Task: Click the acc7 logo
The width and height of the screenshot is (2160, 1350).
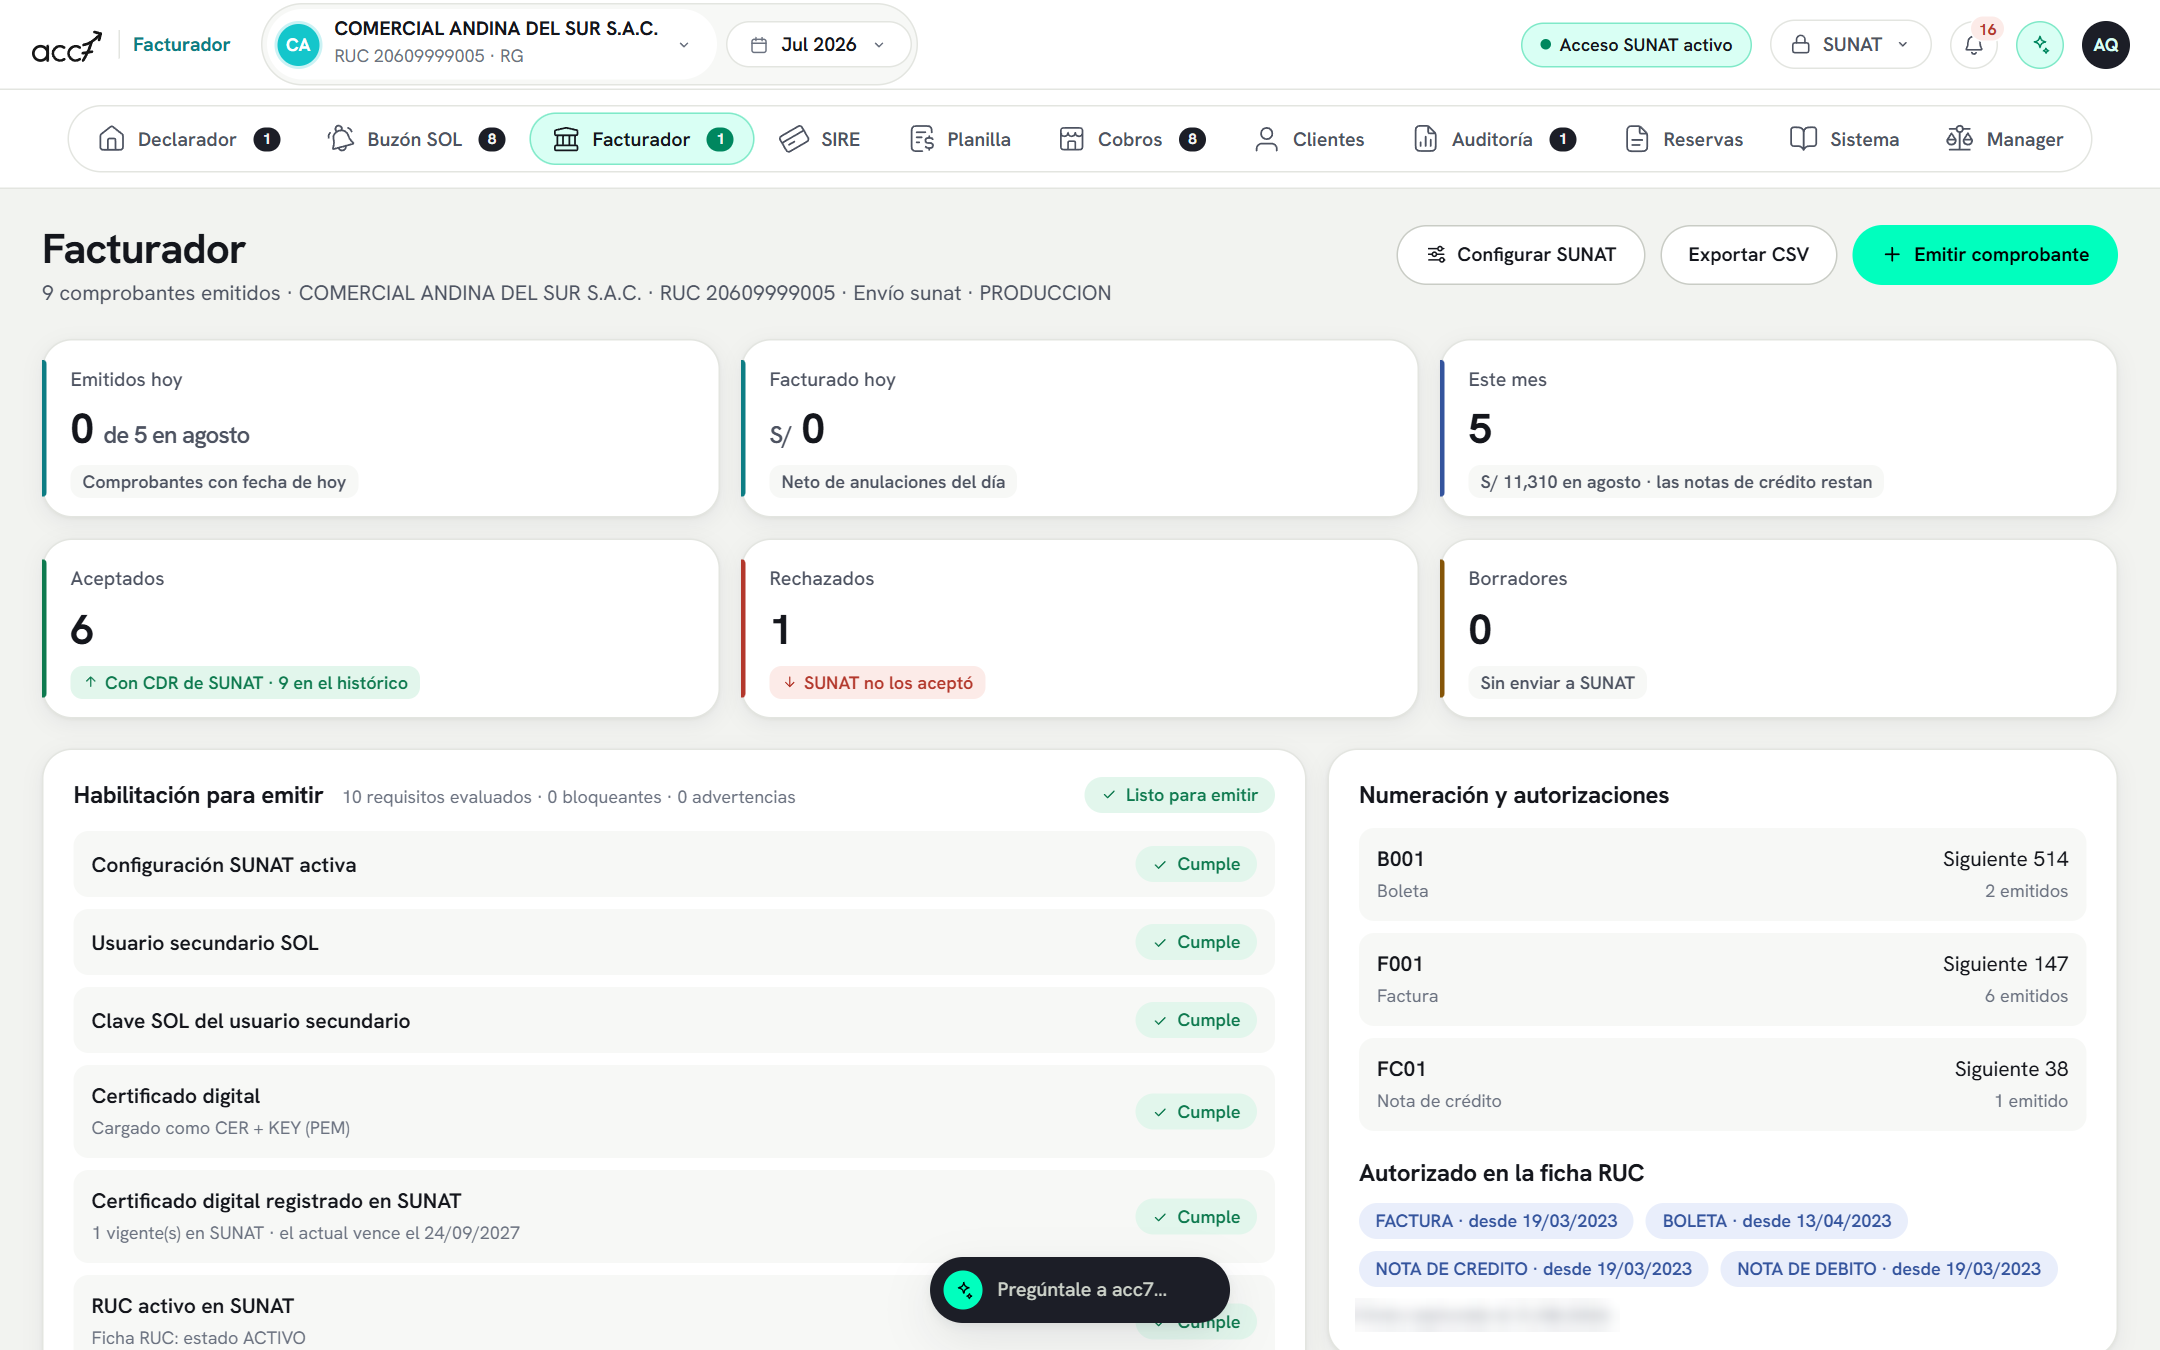Action: (66, 46)
